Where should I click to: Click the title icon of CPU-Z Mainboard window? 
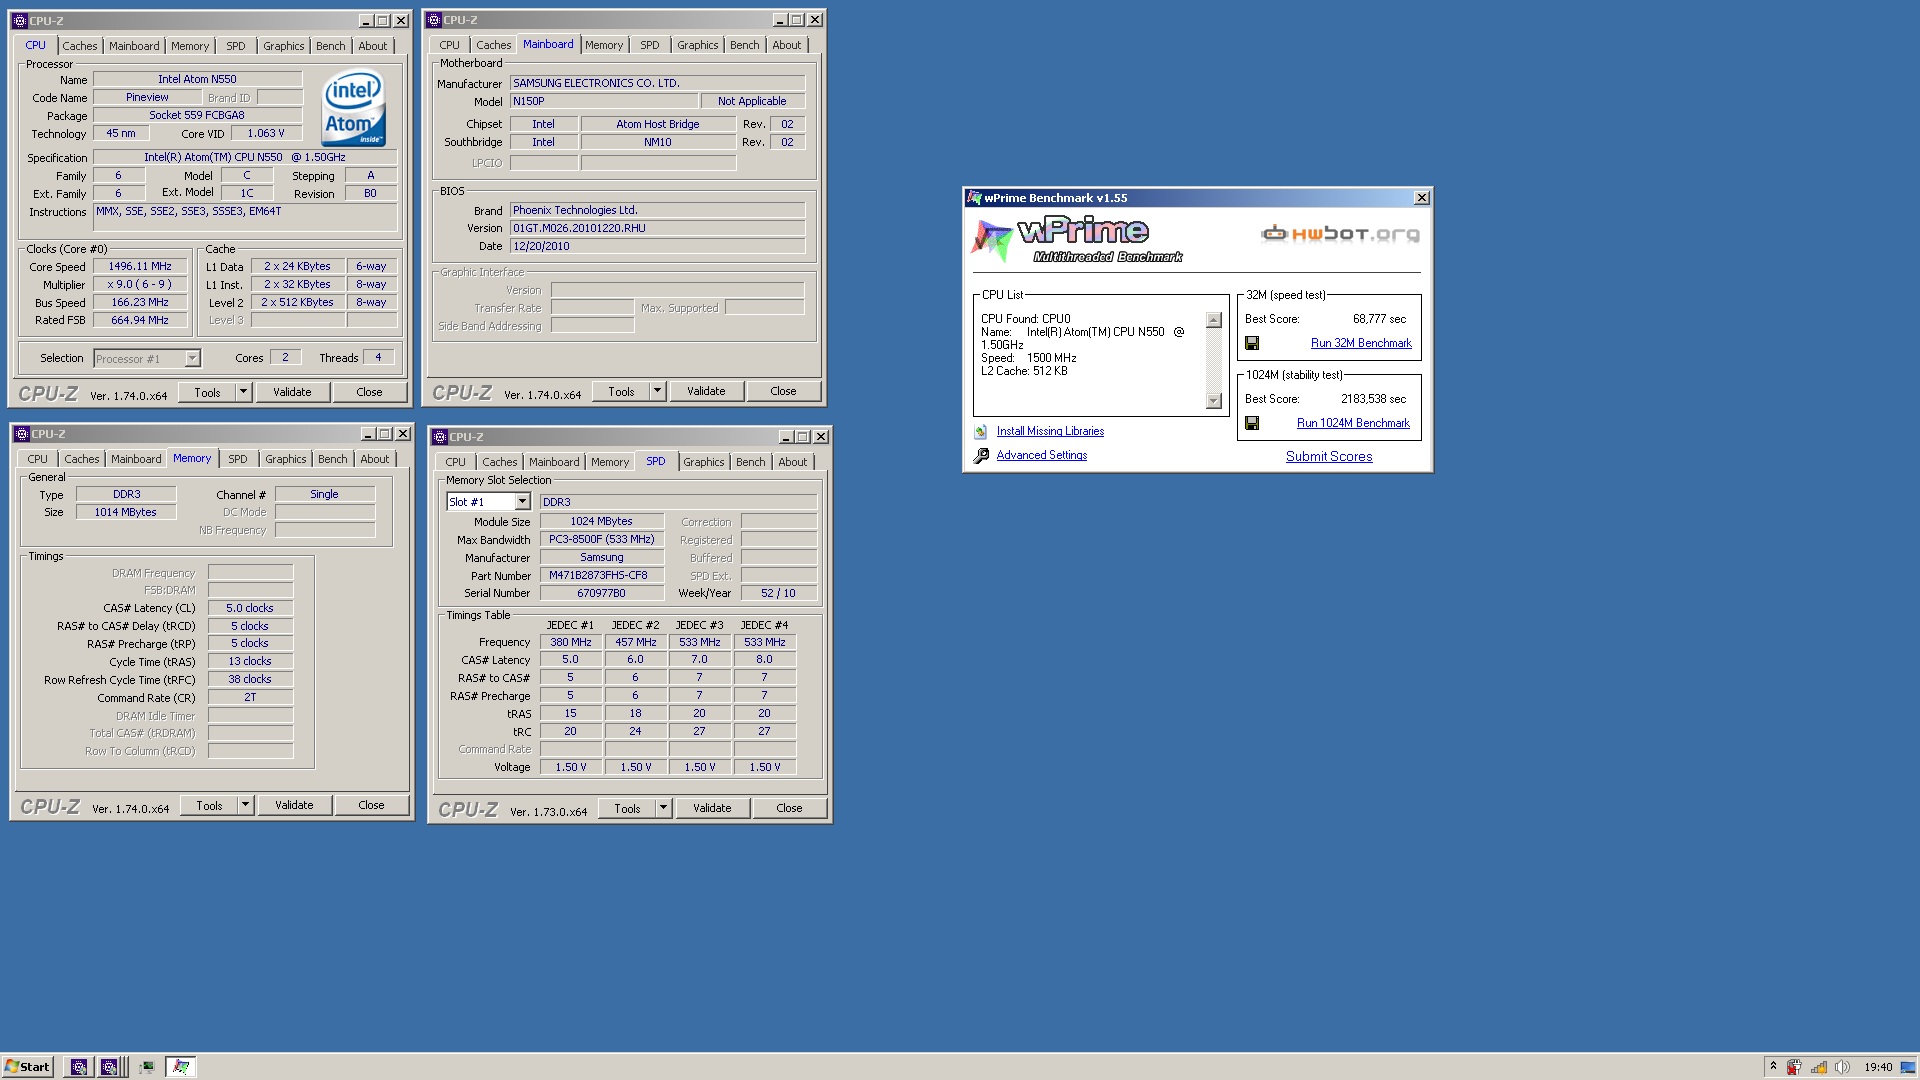pyautogui.click(x=434, y=20)
